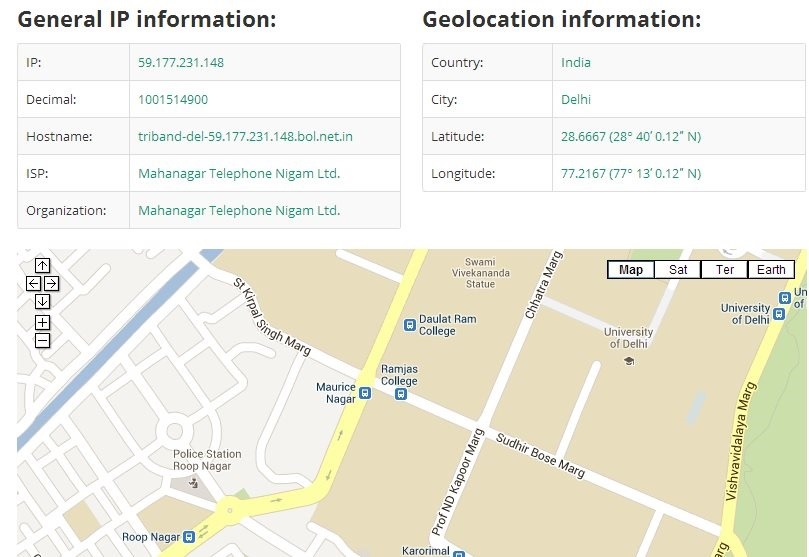Click the General IP information heading

point(147,20)
